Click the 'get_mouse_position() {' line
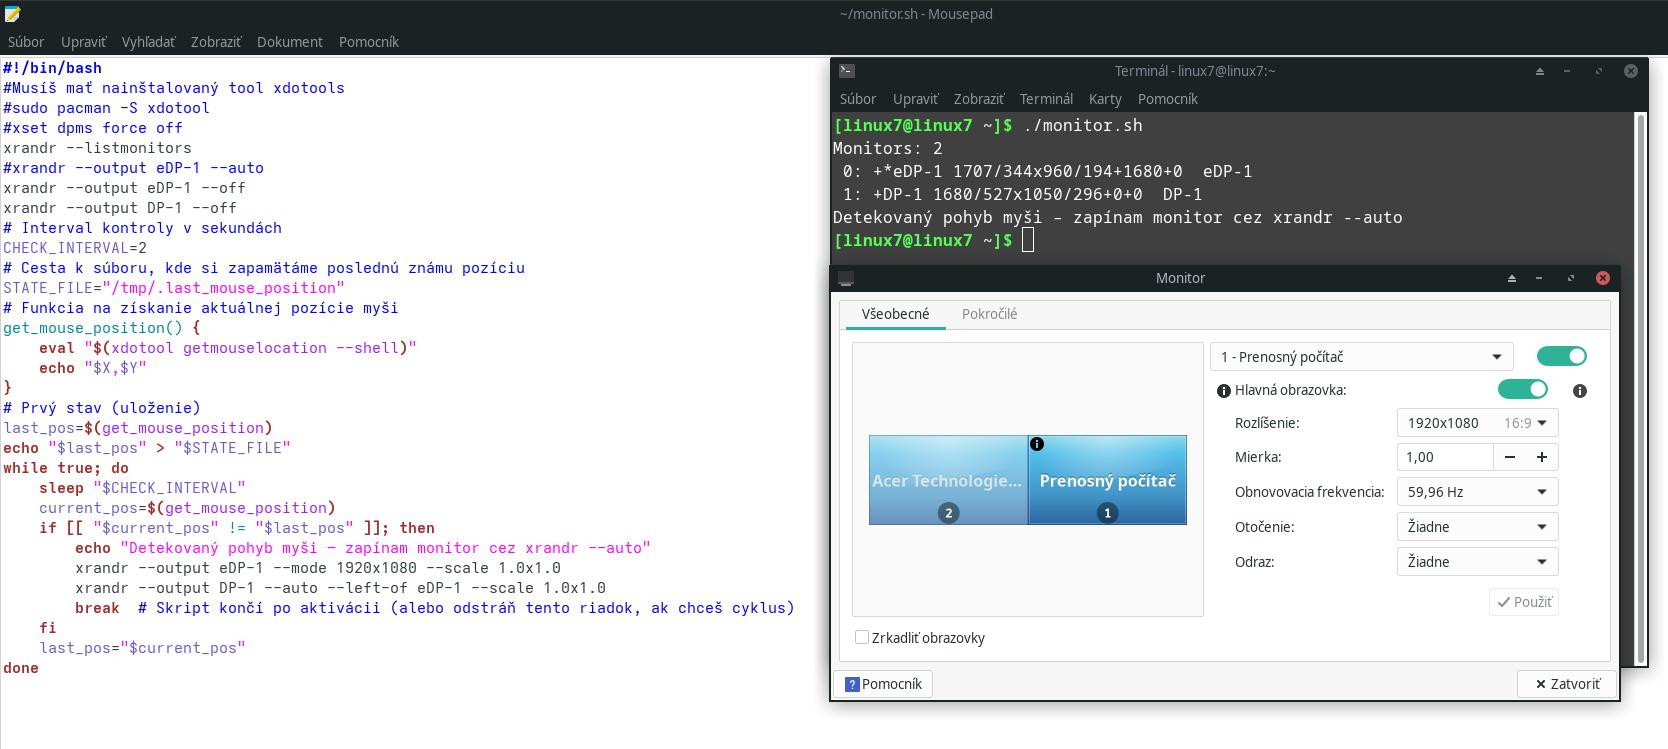Image resolution: width=1668 pixels, height=749 pixels. (x=102, y=328)
